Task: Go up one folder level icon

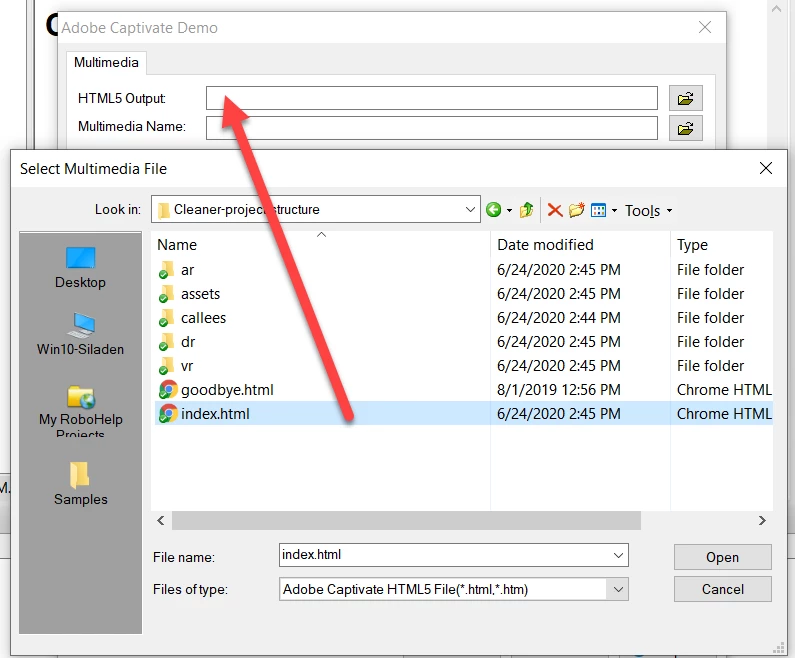Action: point(526,209)
